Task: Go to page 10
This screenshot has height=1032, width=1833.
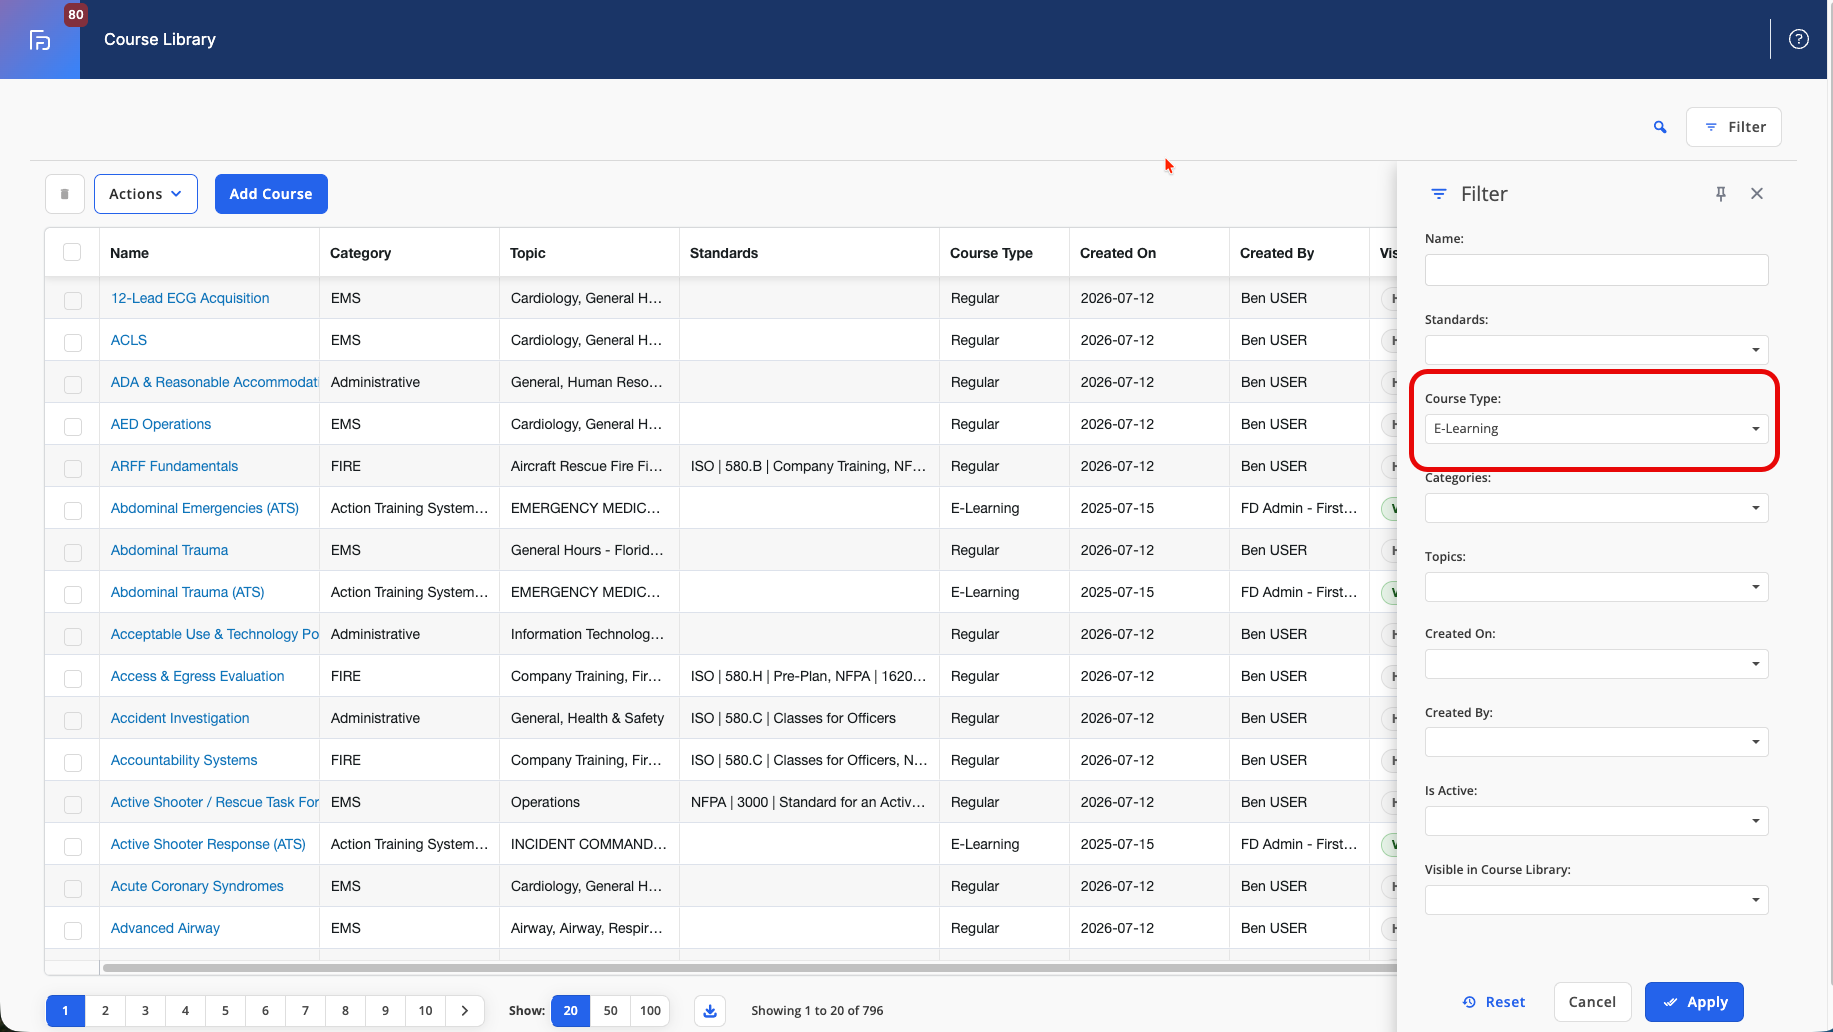Action: pyautogui.click(x=425, y=1011)
